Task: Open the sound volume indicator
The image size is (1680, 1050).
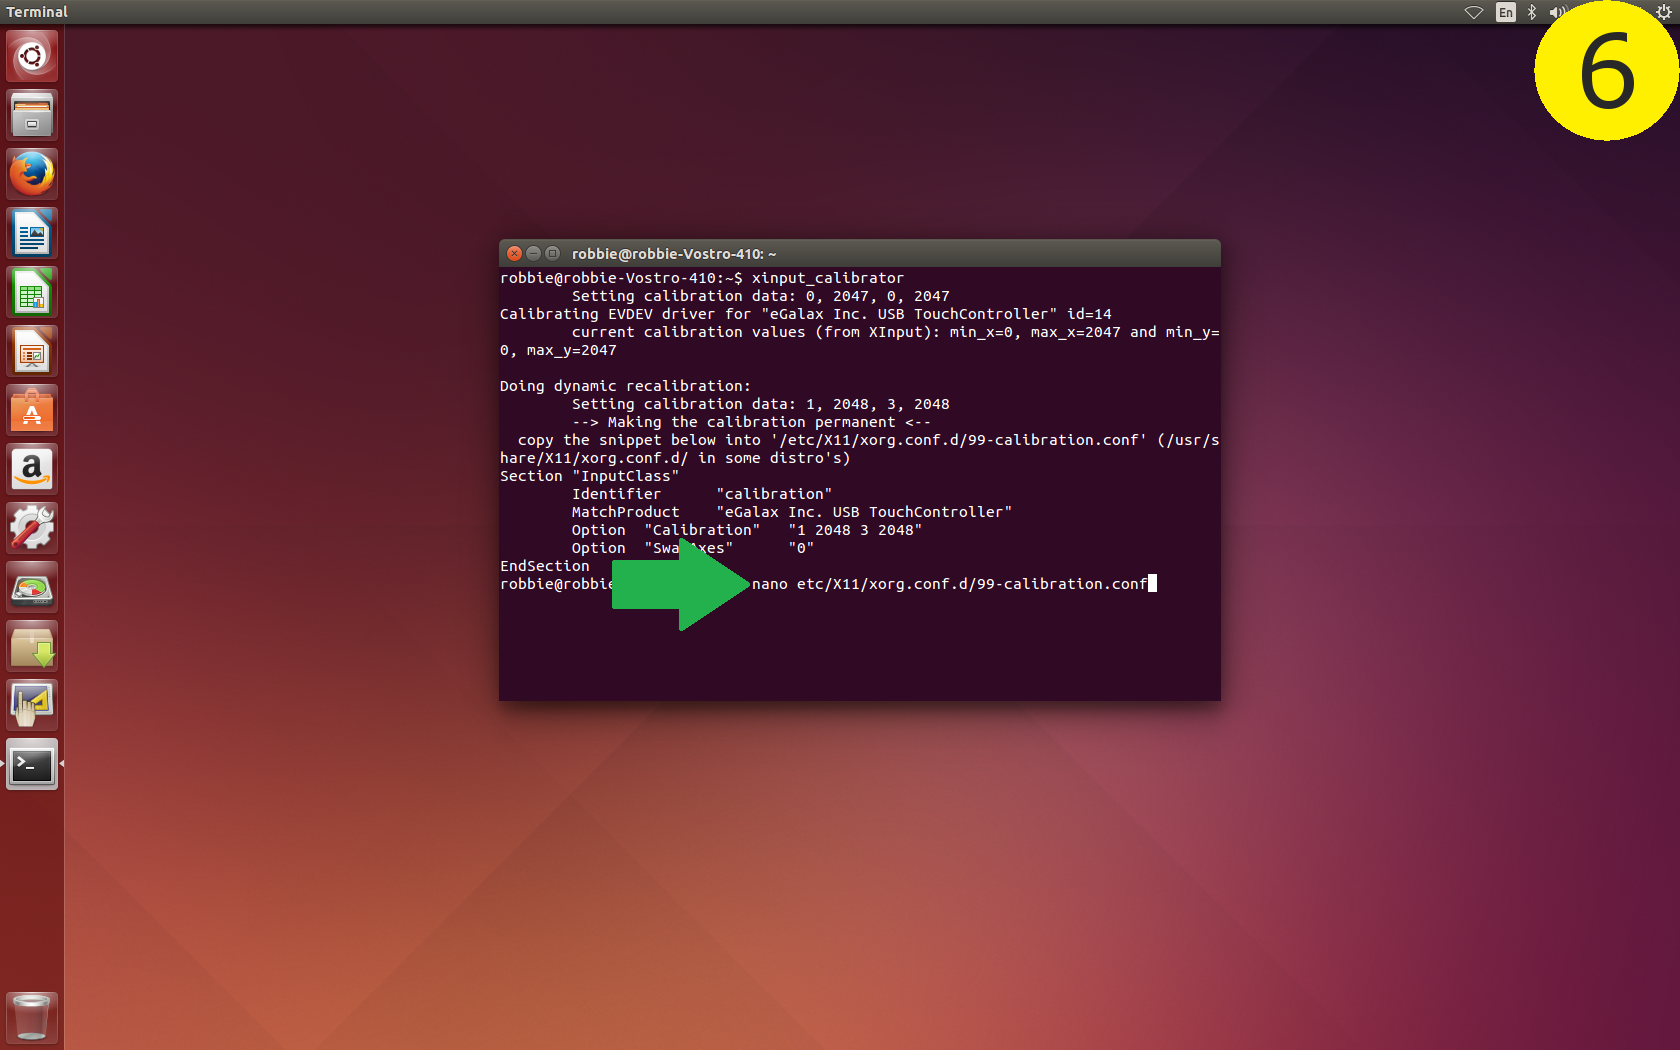Action: [x=1557, y=12]
